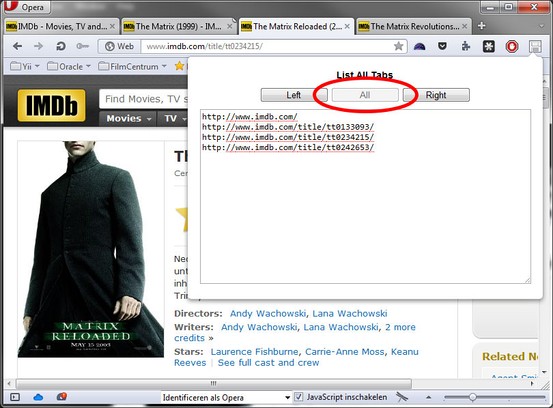The height and width of the screenshot is (408, 553).
Task: Open Carrie-Anne Moss link
Action: [x=344, y=352]
